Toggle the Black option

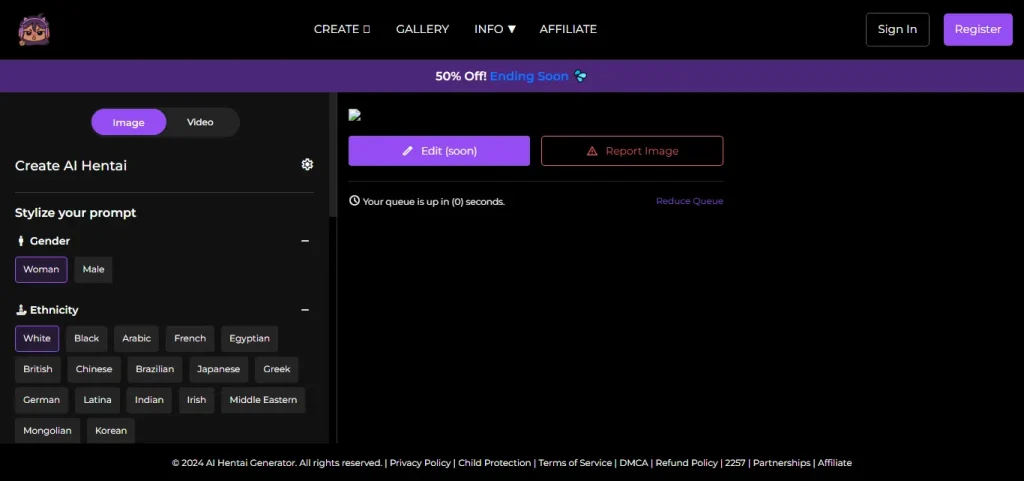coord(87,339)
